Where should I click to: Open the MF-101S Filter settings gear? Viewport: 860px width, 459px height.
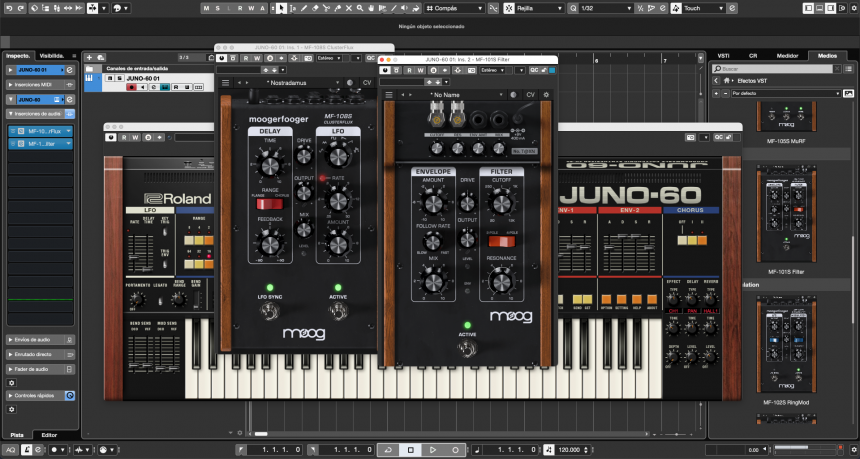[x=546, y=95]
